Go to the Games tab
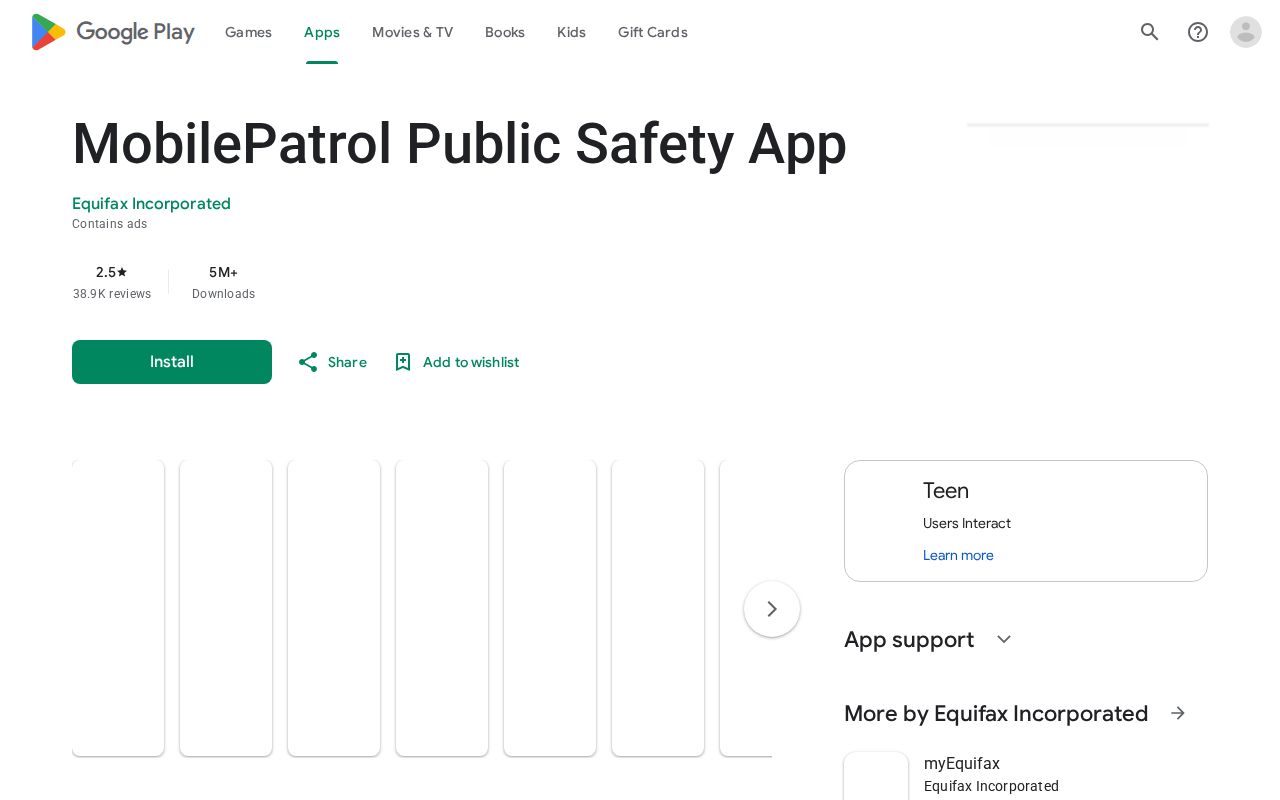 pyautogui.click(x=248, y=32)
